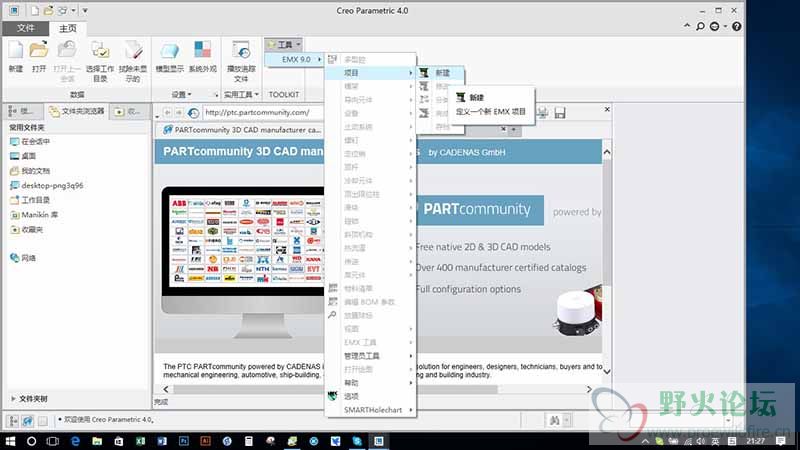
Task: Expand the 管理员工具 admin tools submenu
Action: pyautogui.click(x=371, y=356)
